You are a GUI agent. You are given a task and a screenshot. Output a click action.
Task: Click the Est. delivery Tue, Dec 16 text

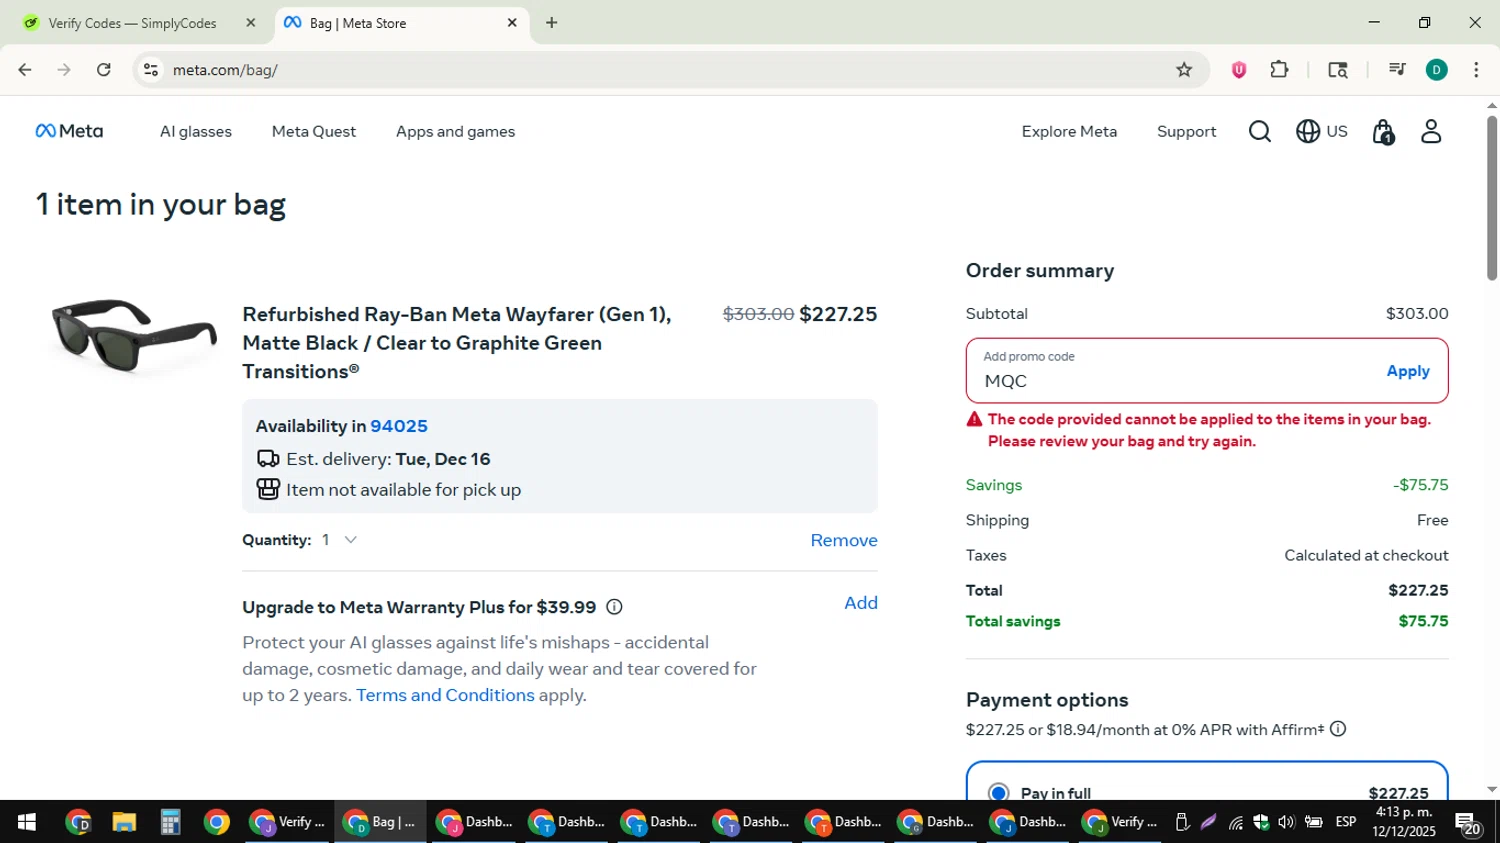pyautogui.click(x=388, y=459)
